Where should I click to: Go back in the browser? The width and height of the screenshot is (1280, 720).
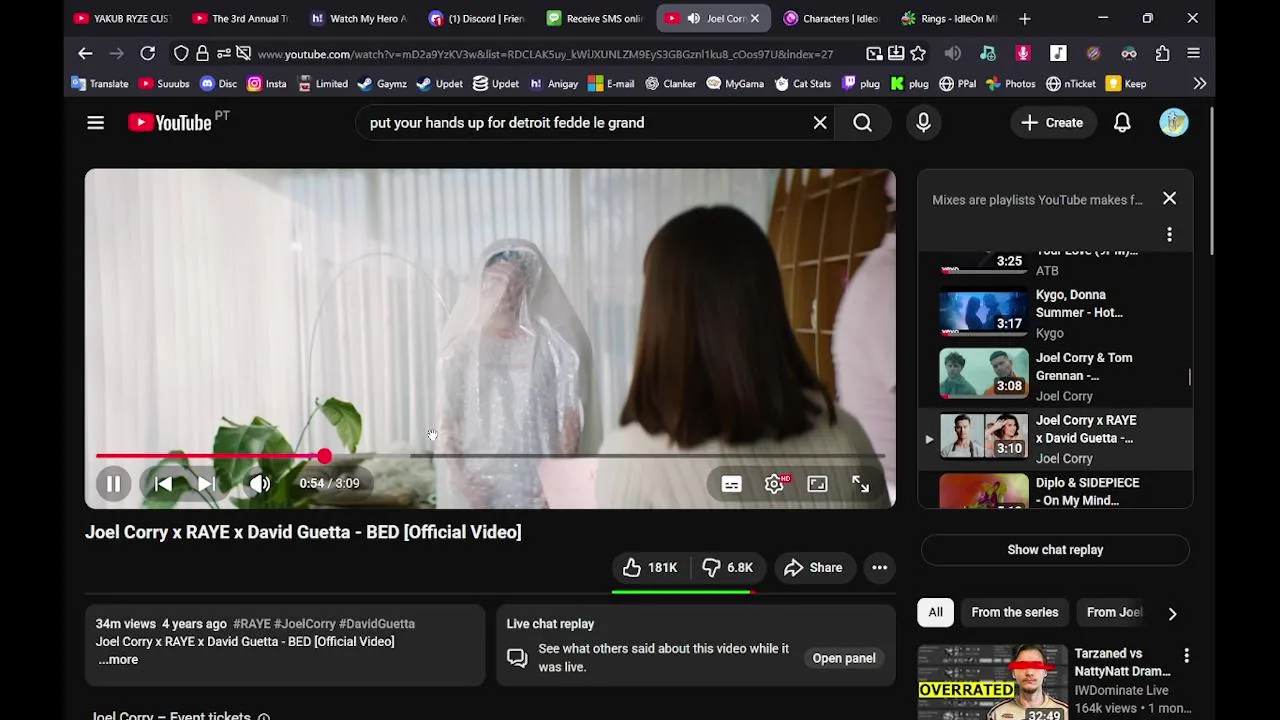[x=85, y=54]
